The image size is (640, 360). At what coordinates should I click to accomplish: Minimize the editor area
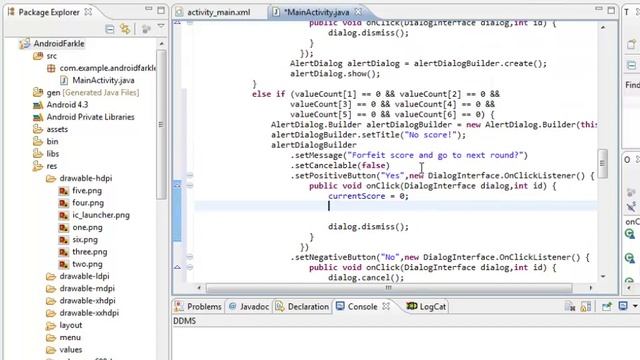click(599, 9)
